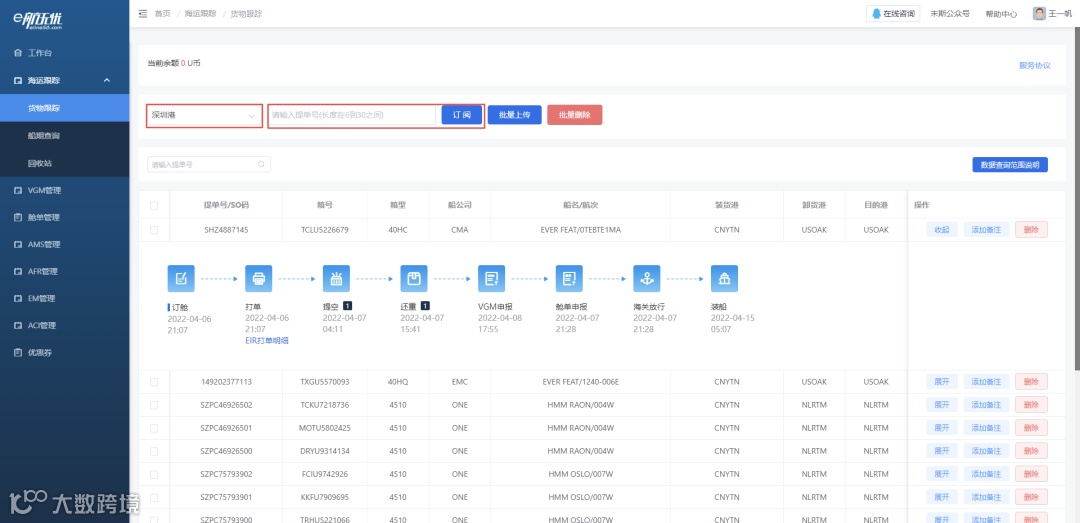Image resolution: width=1080 pixels, height=523 pixels.
Task: Go to 首页 in the breadcrumb
Action: [163, 14]
